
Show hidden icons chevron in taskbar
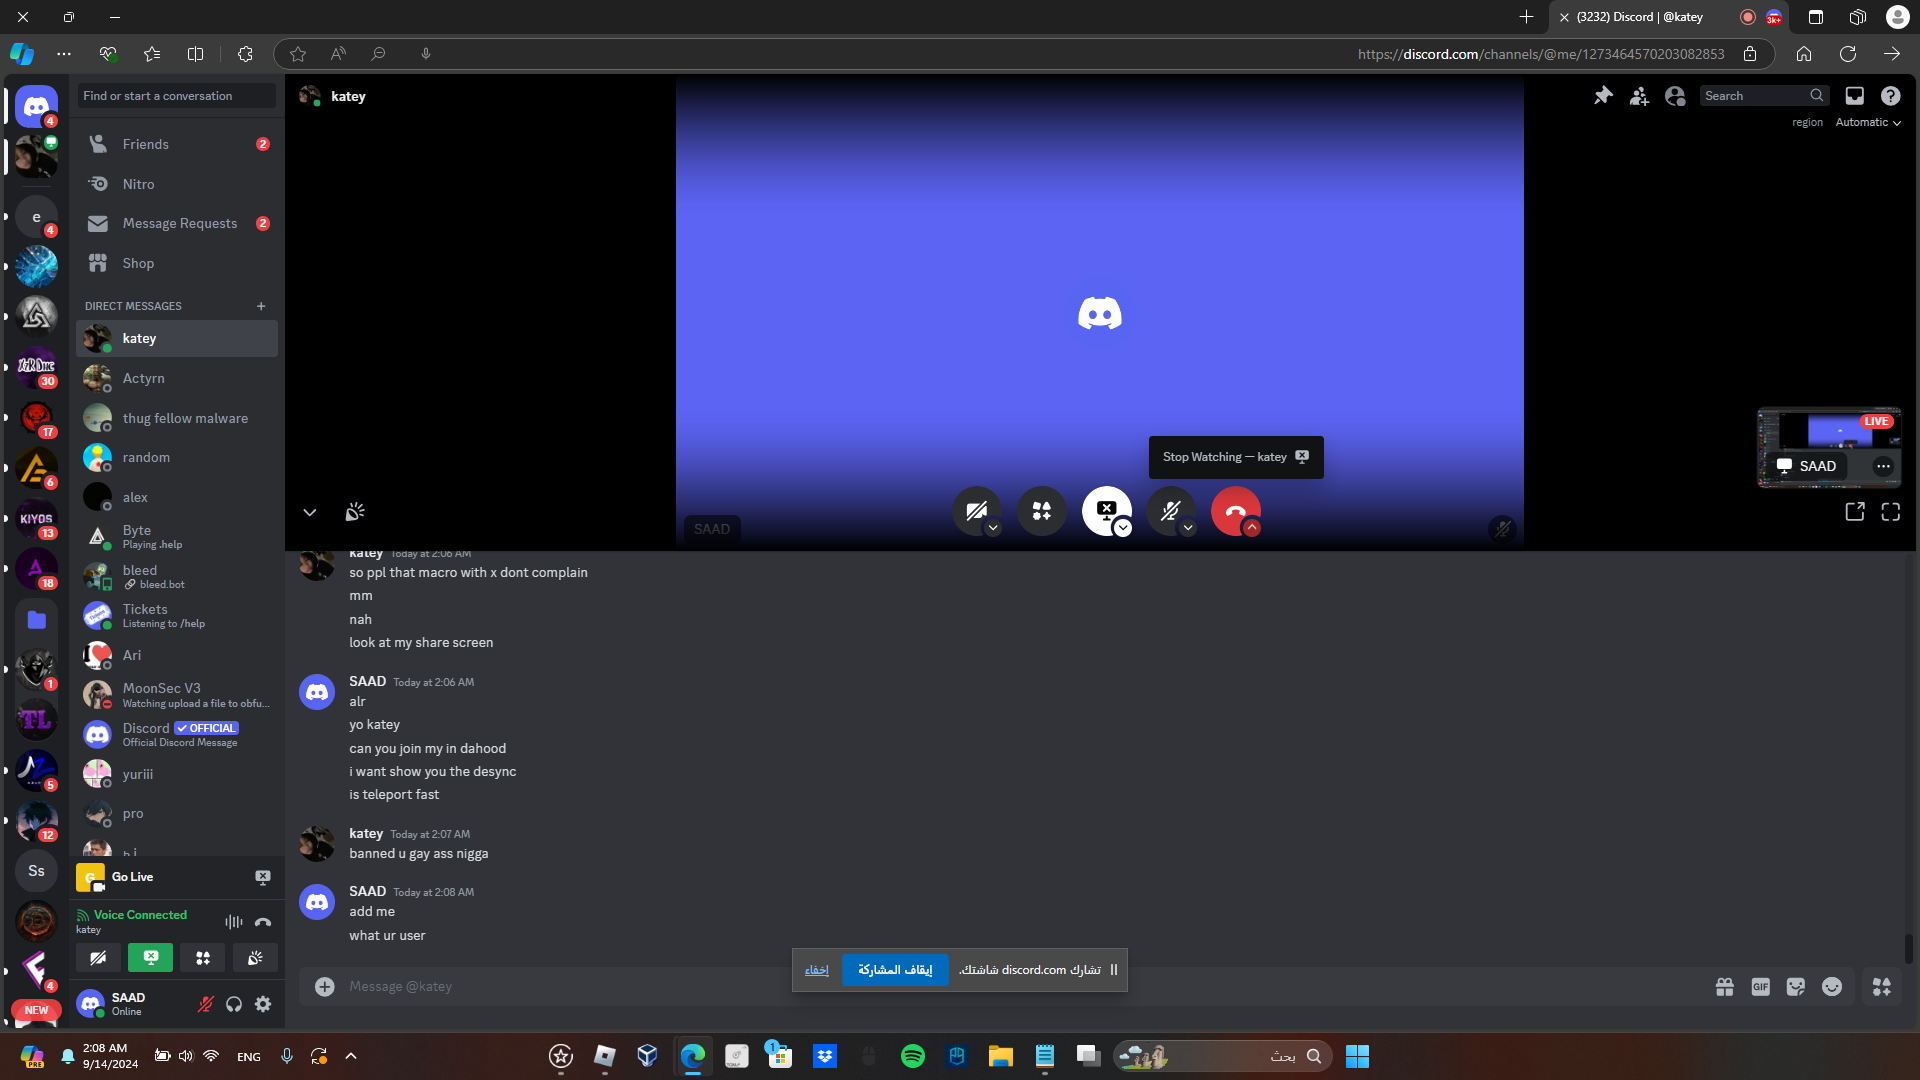click(x=351, y=1056)
